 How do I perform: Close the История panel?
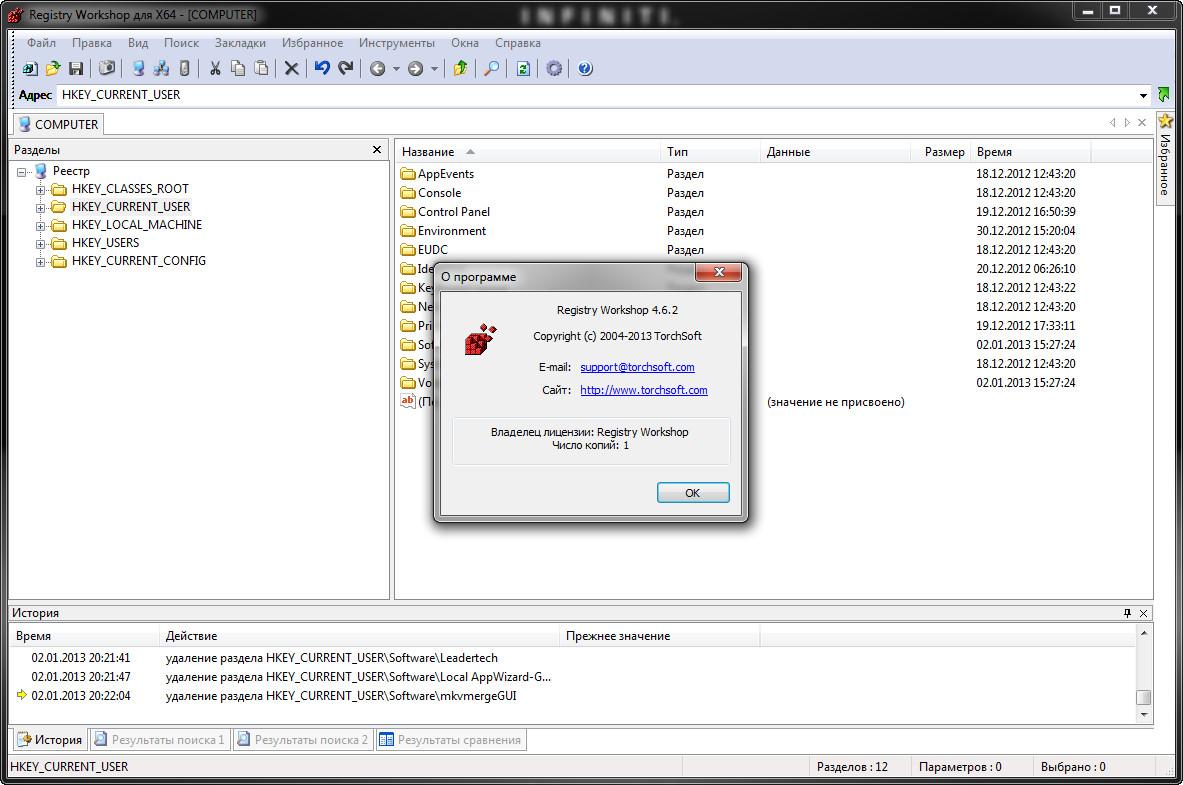pos(1143,613)
